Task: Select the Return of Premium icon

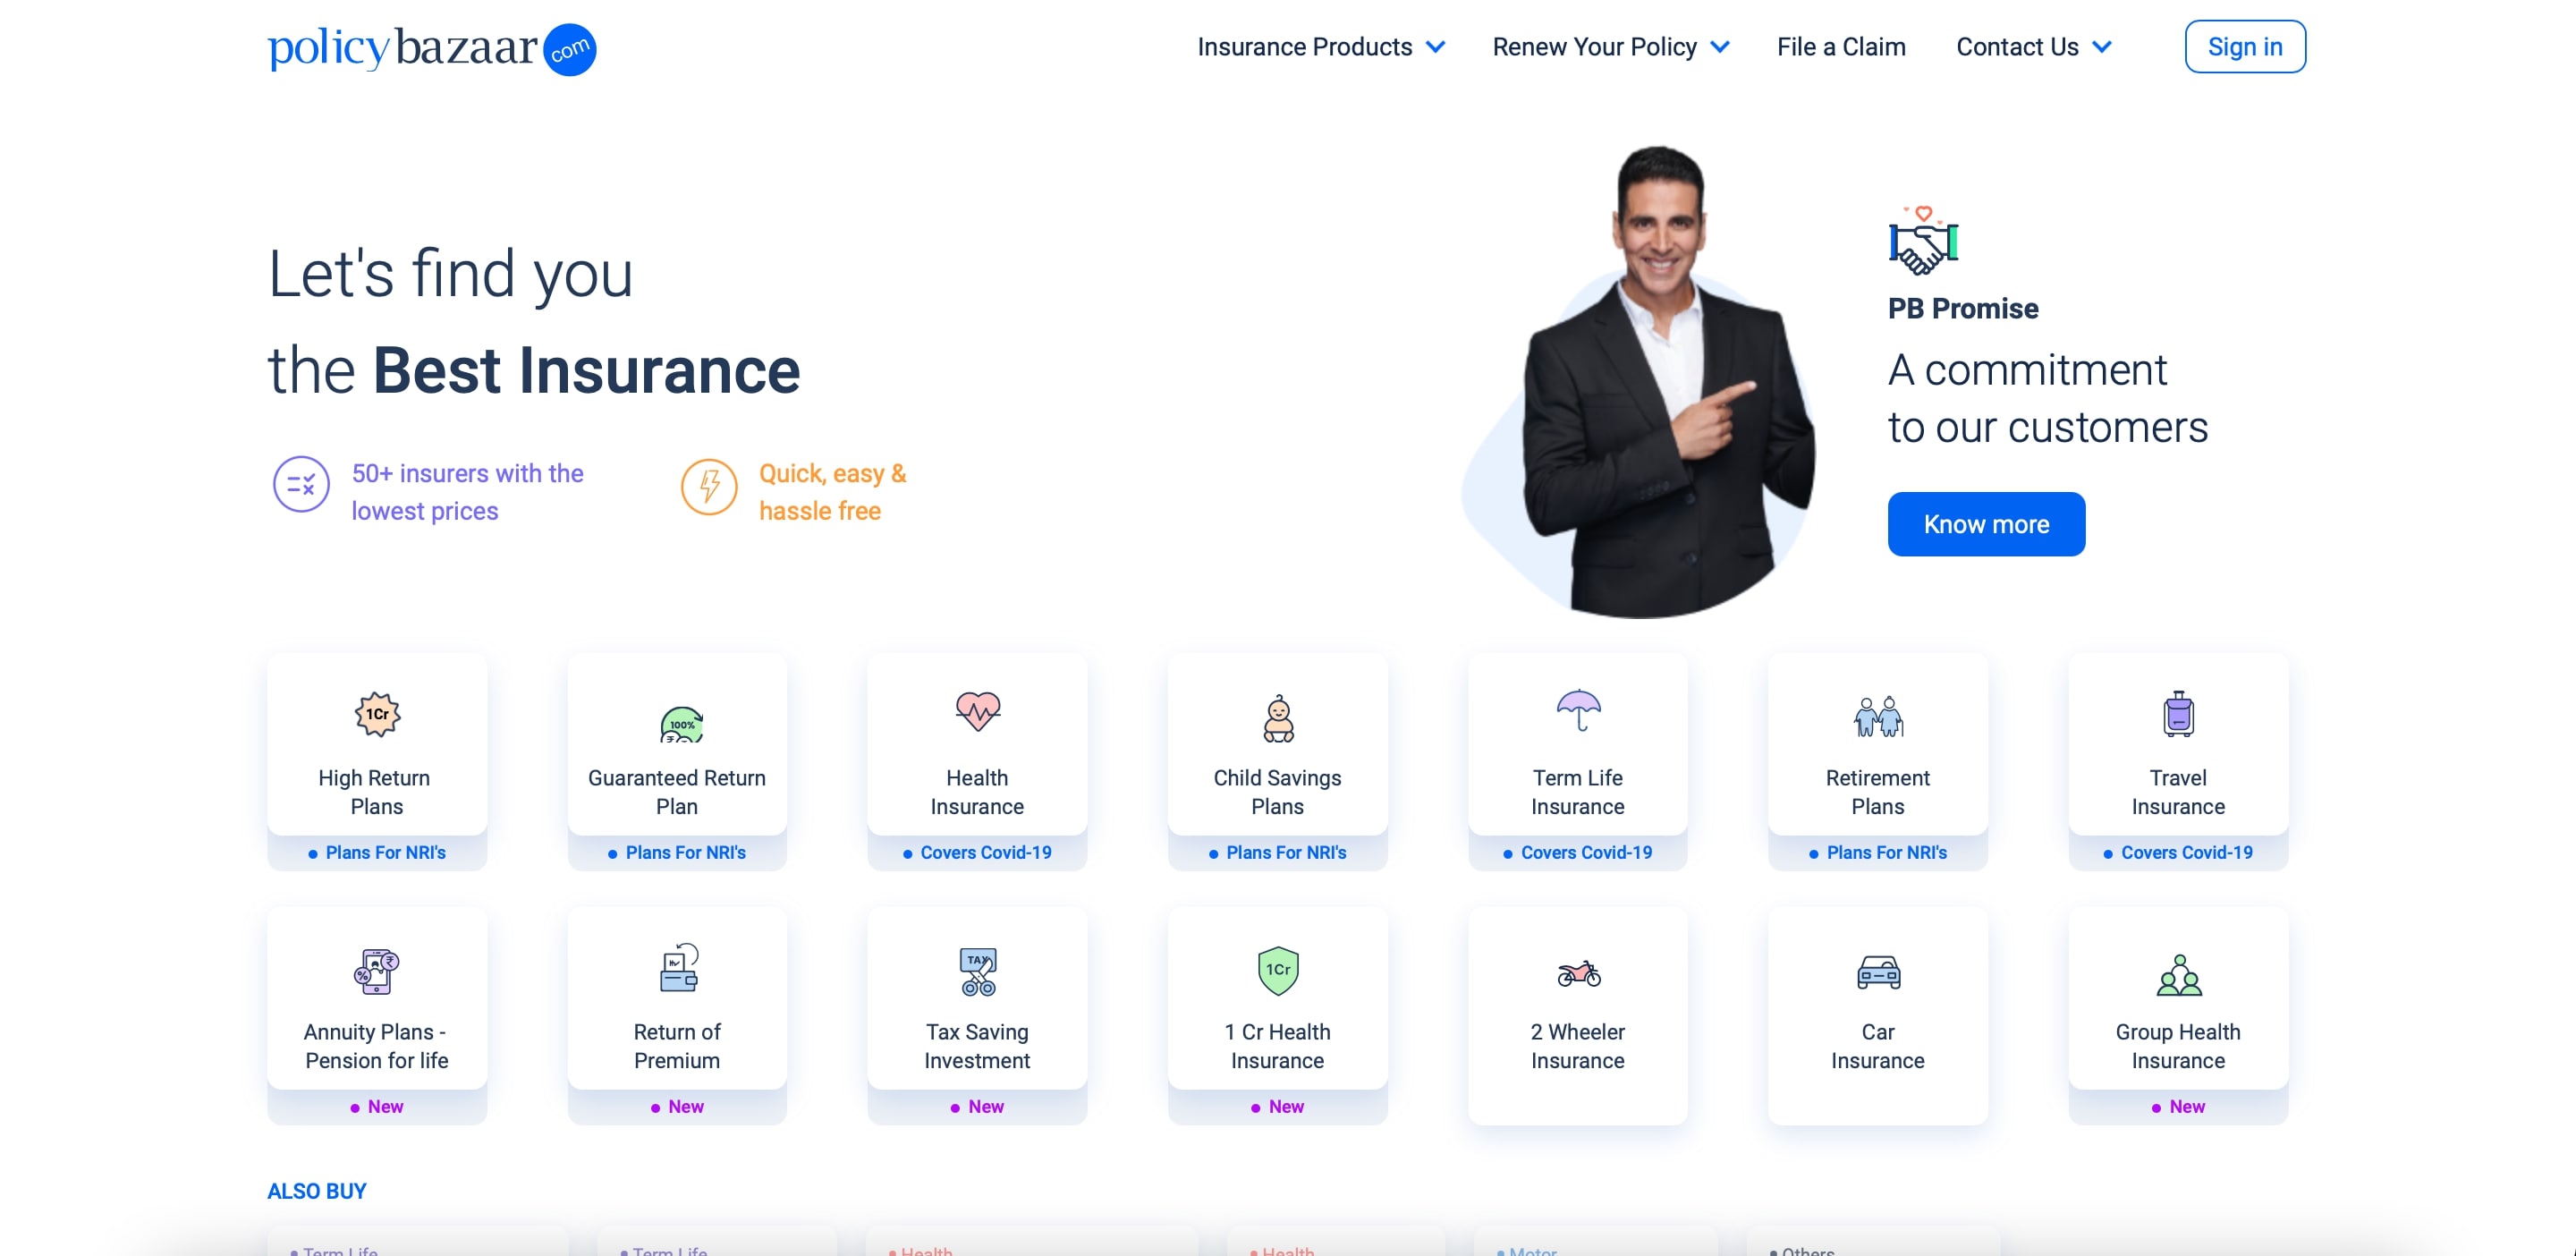Action: (679, 967)
